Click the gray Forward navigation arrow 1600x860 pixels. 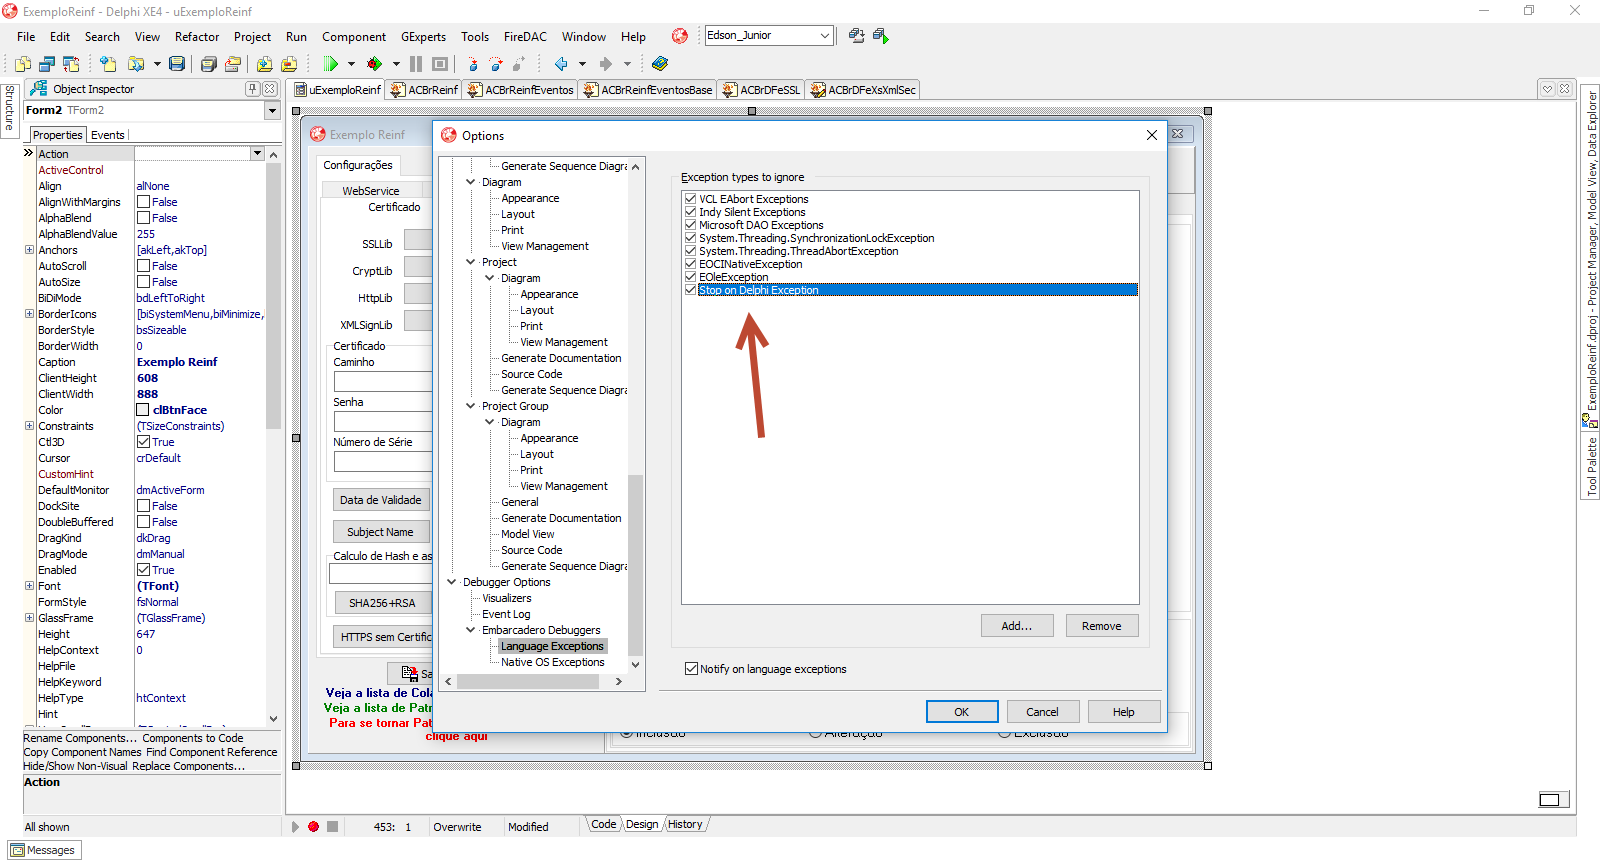pyautogui.click(x=605, y=64)
